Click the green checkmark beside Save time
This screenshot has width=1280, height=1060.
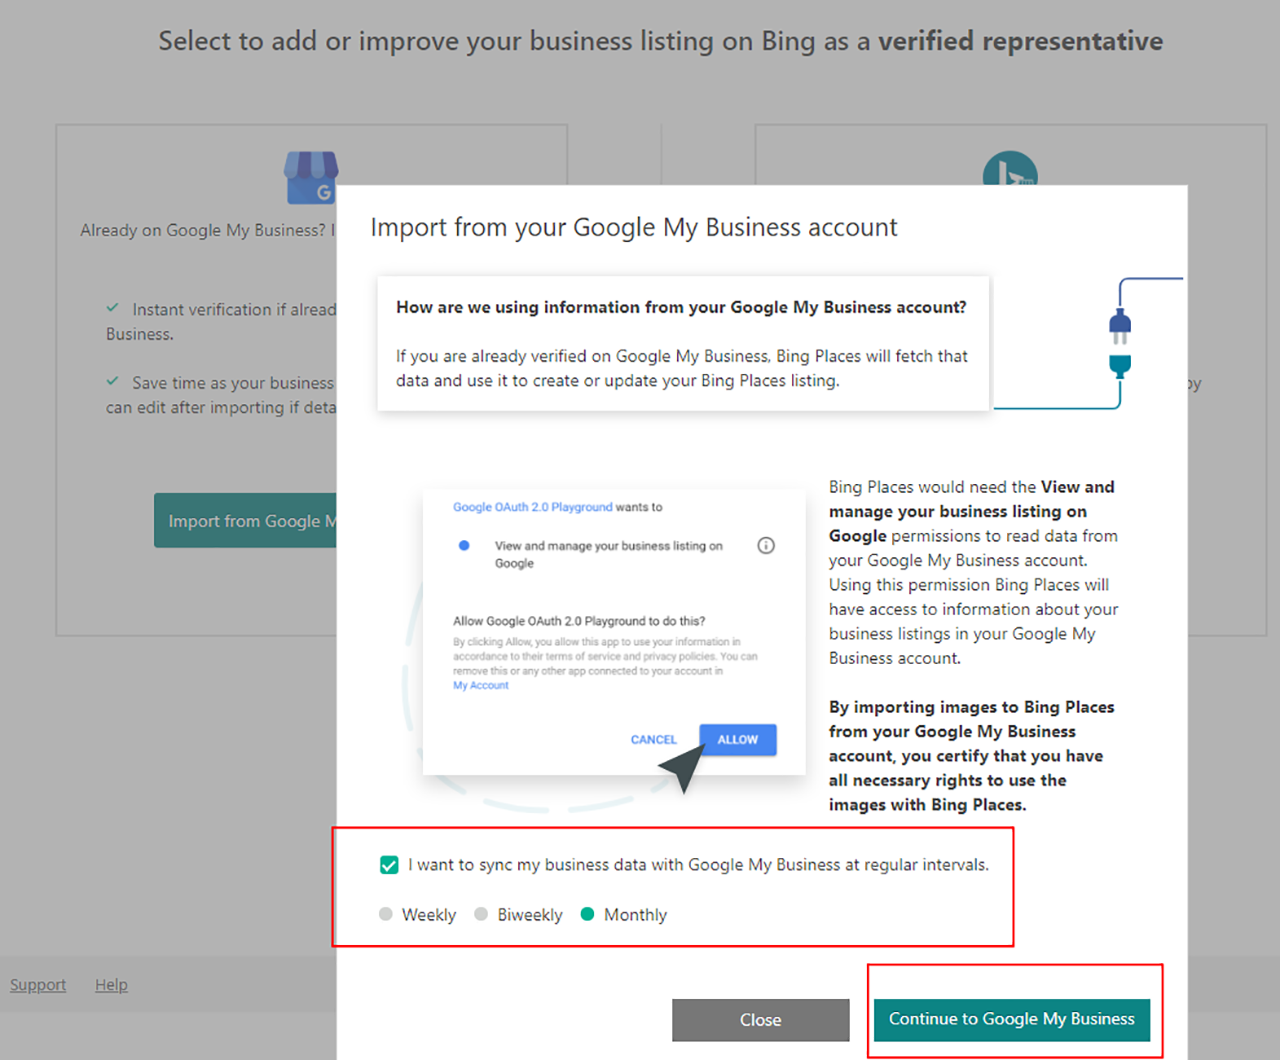click(x=113, y=381)
